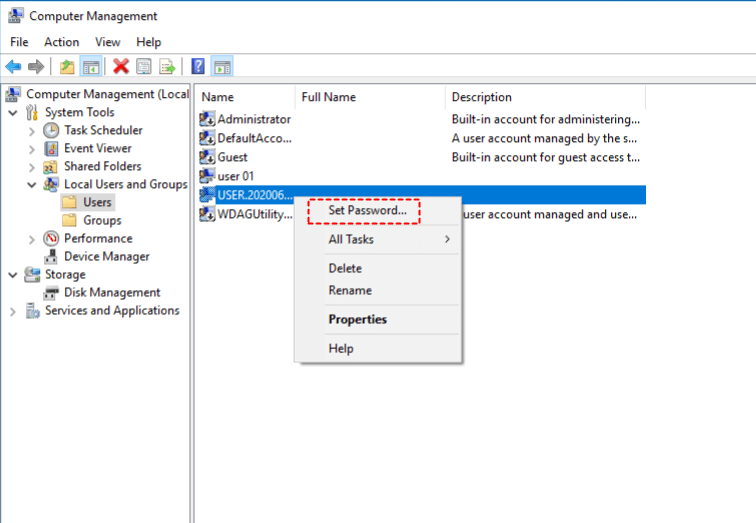756x523 pixels.
Task: Expand the Task Scheduler node
Action: (32, 131)
